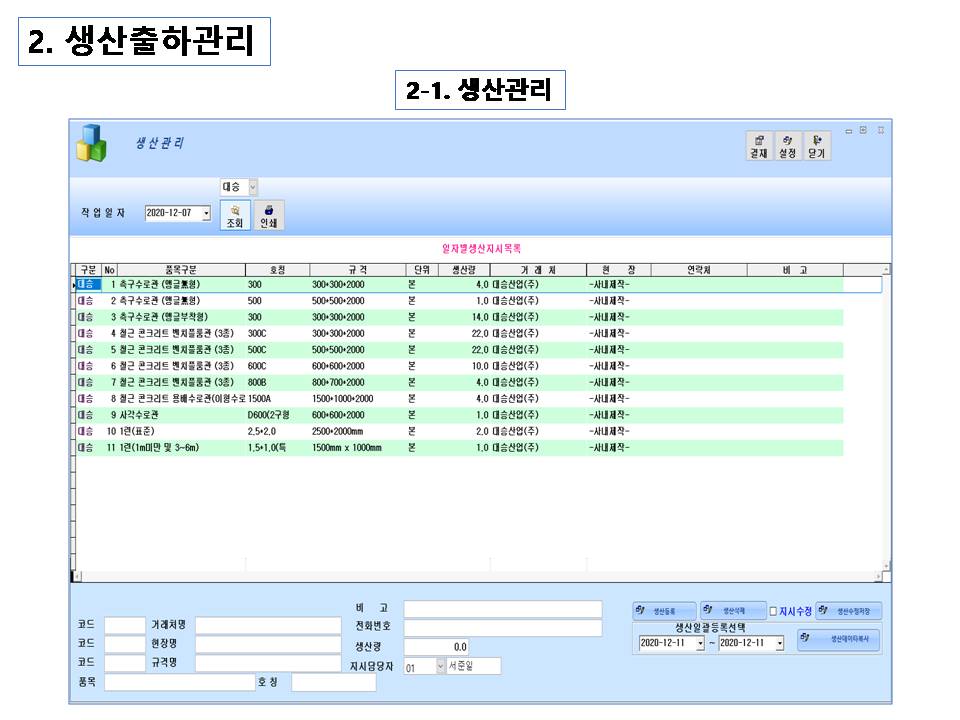This screenshot has width=960, height=720.
Task: Click the 조회 (search) button
Action: coord(235,216)
